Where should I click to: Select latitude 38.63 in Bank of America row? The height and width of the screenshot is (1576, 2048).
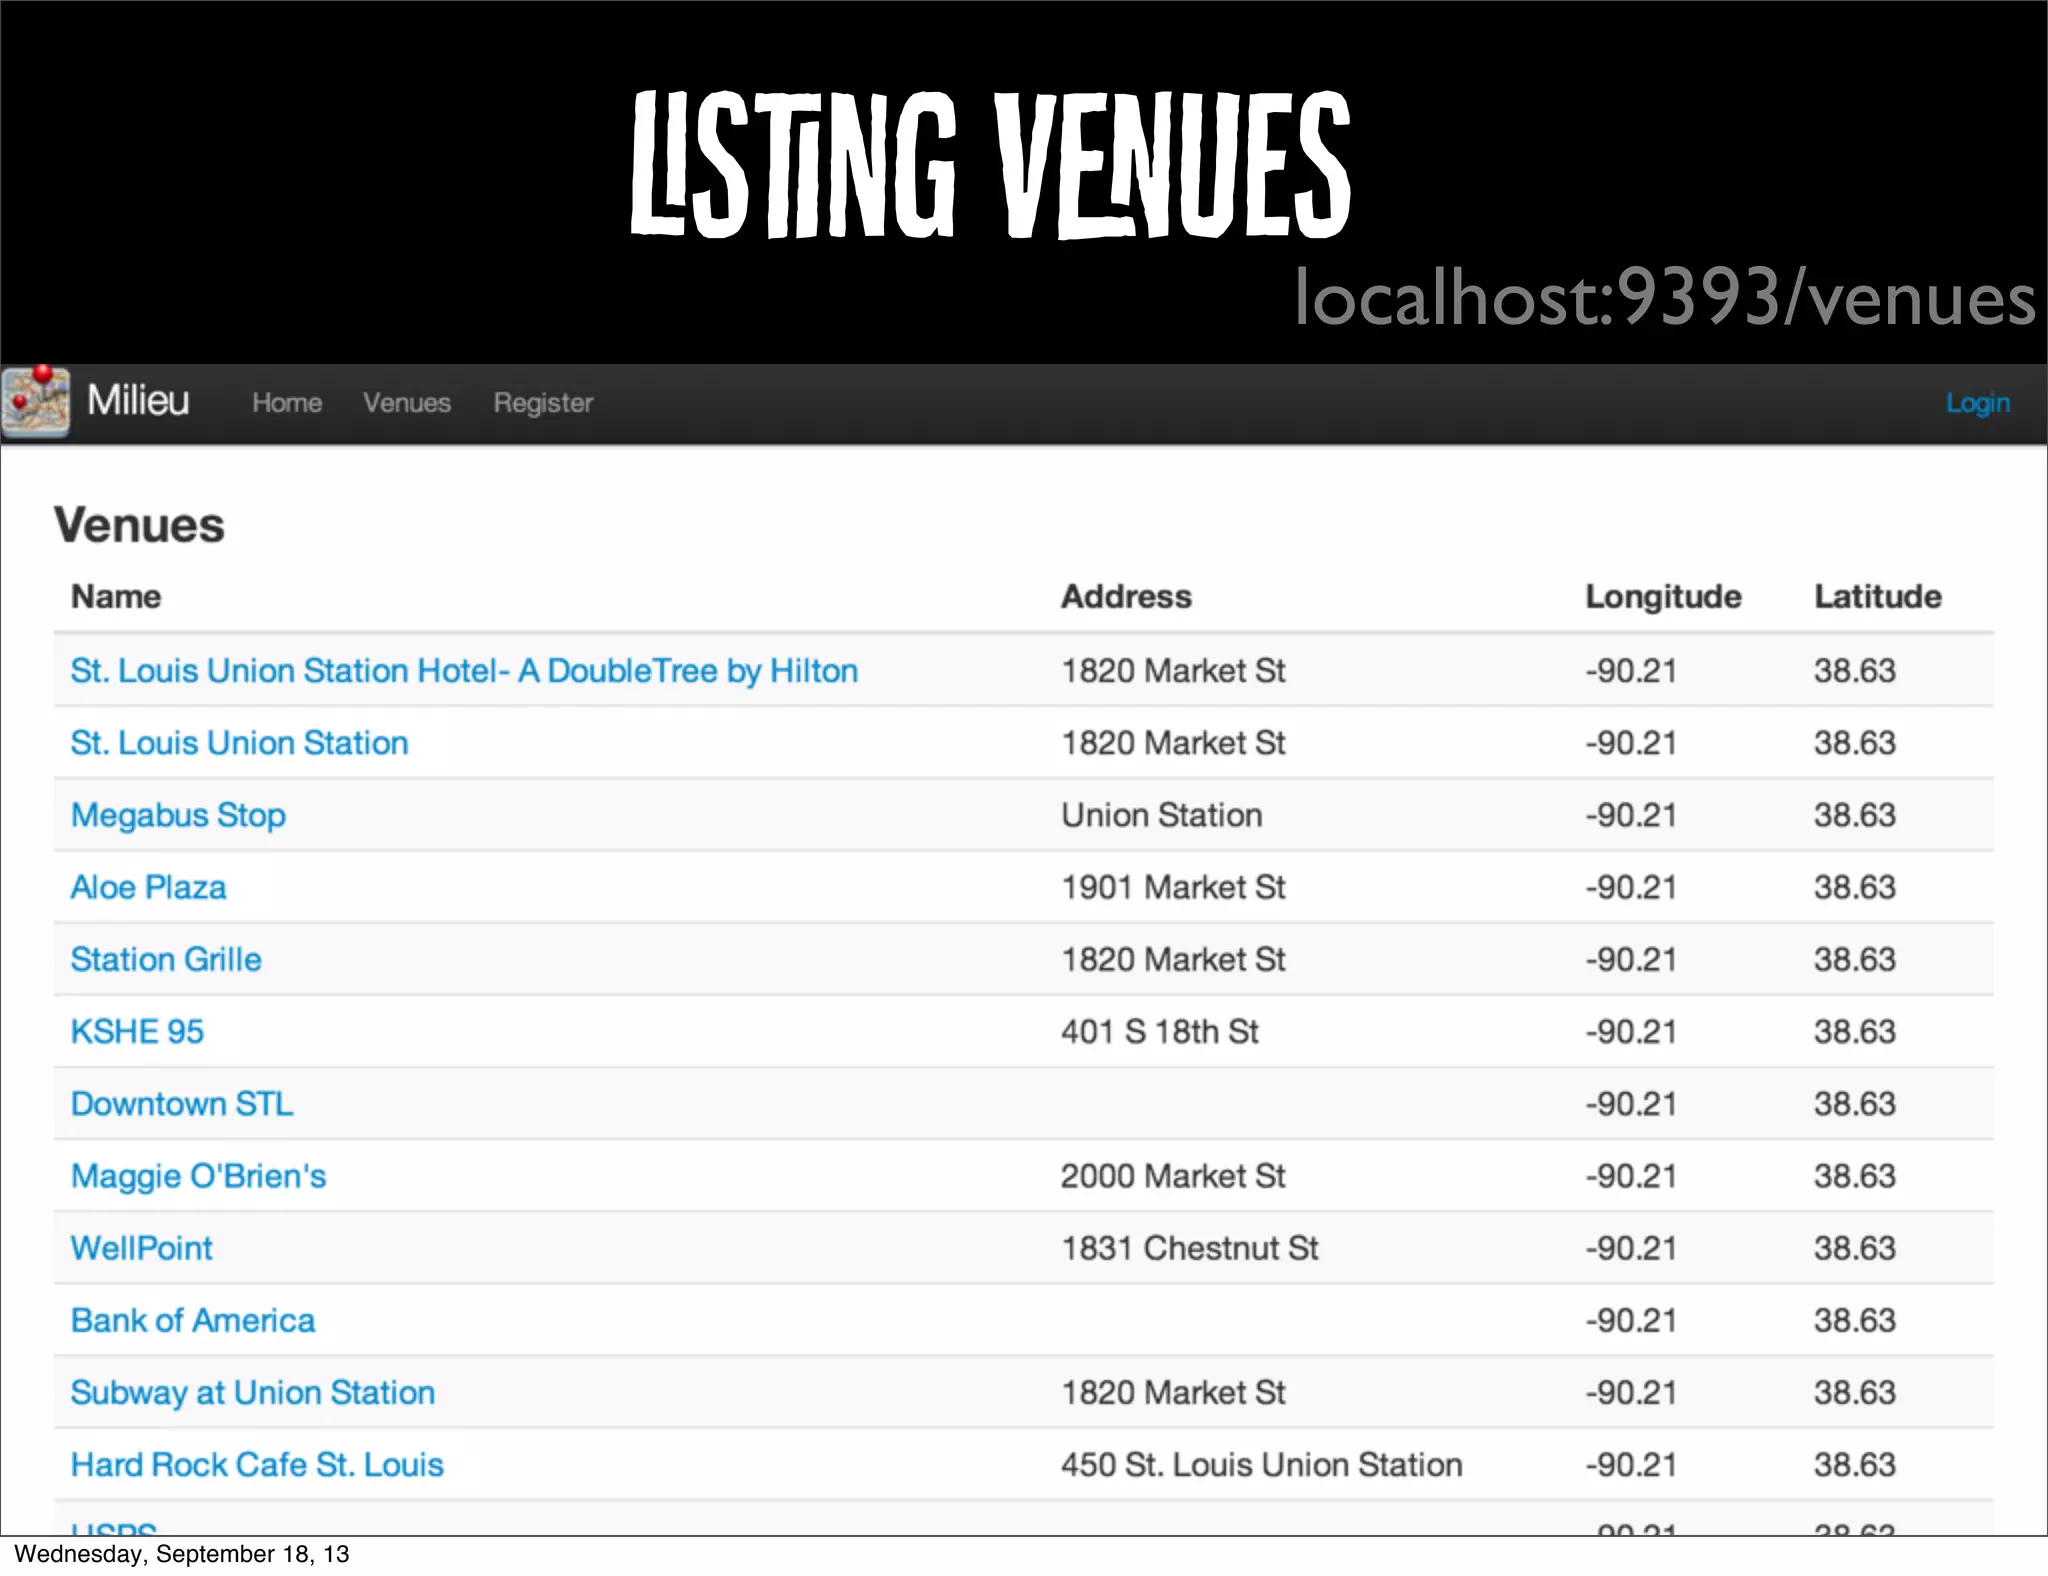click(x=1855, y=1321)
